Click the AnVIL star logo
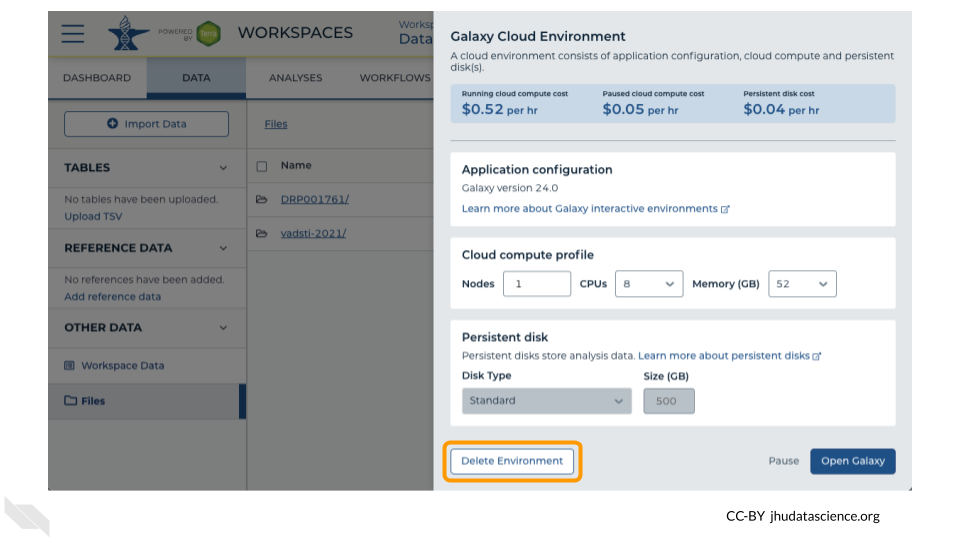Viewport: 960px width, 540px height. [128, 33]
